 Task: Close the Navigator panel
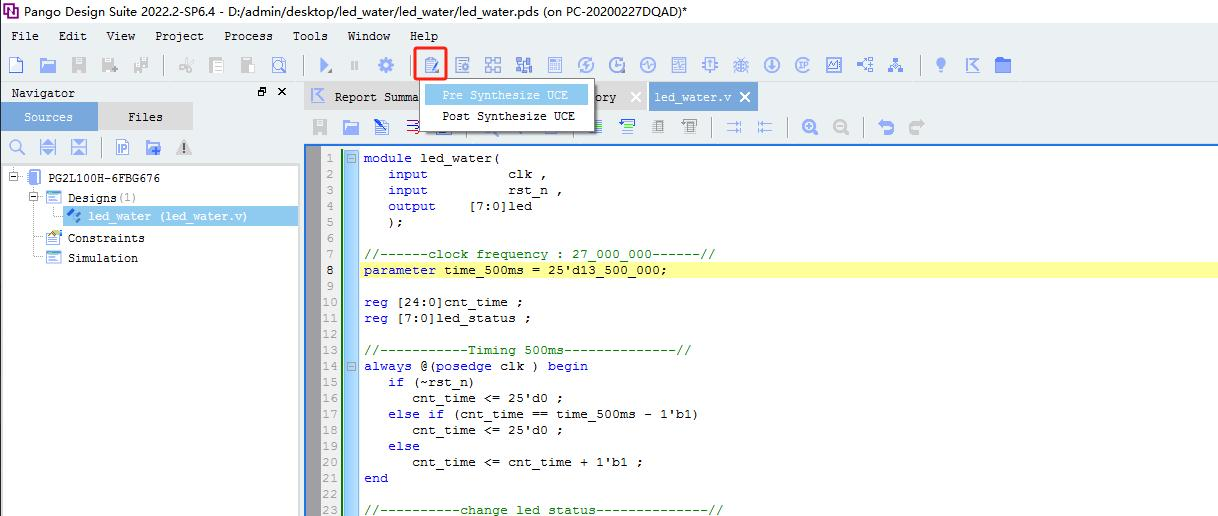pos(282,92)
